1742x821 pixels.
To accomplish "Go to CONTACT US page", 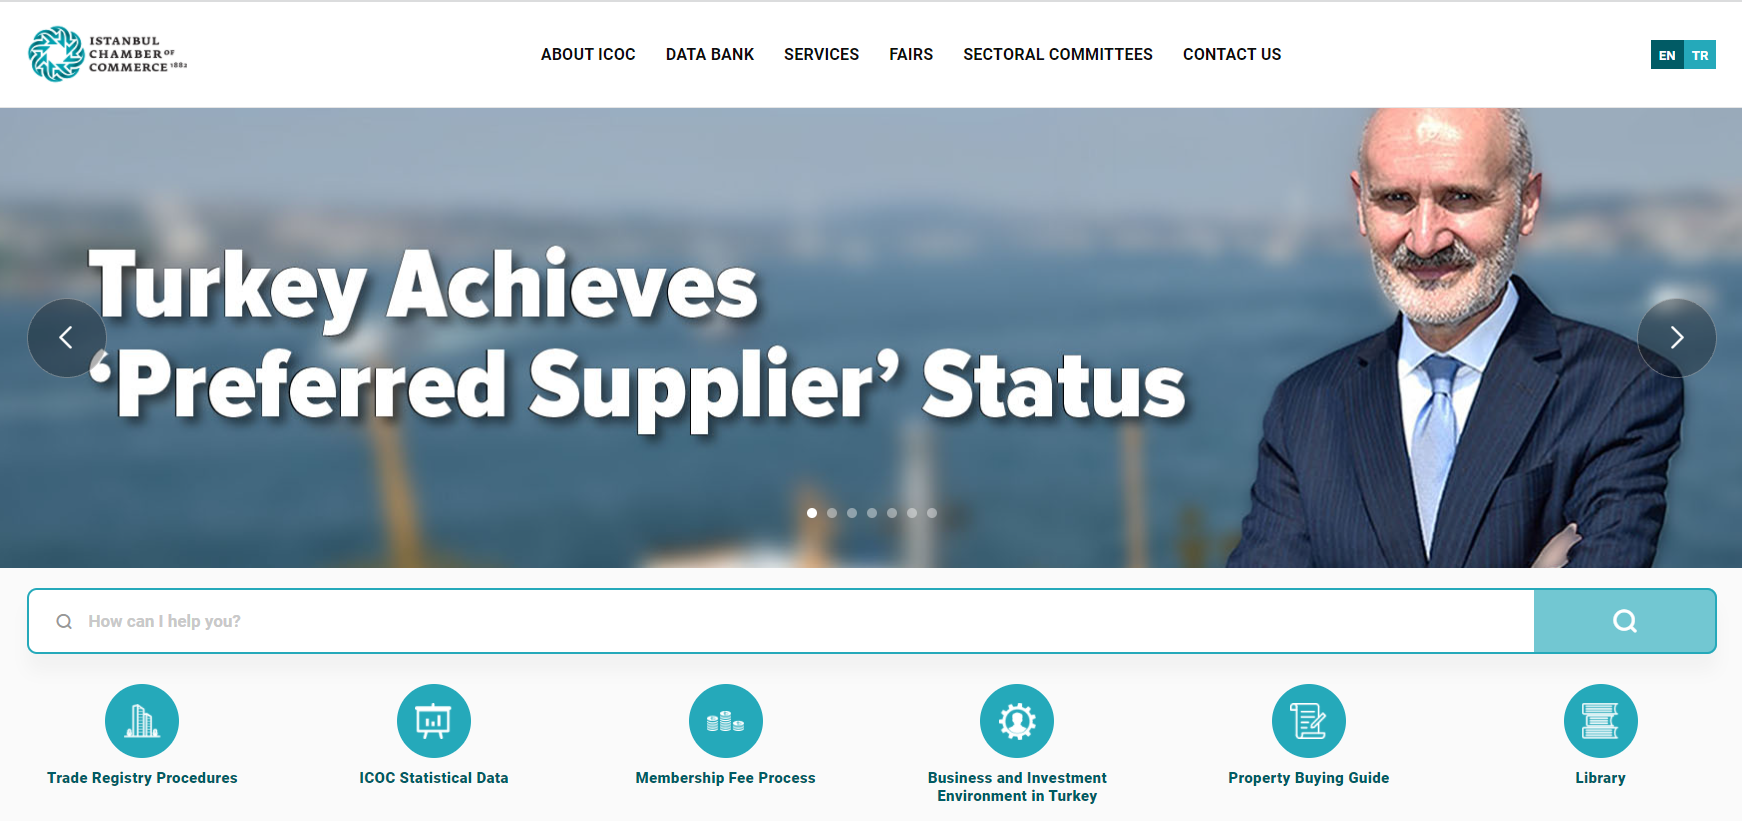I will 1232,55.
